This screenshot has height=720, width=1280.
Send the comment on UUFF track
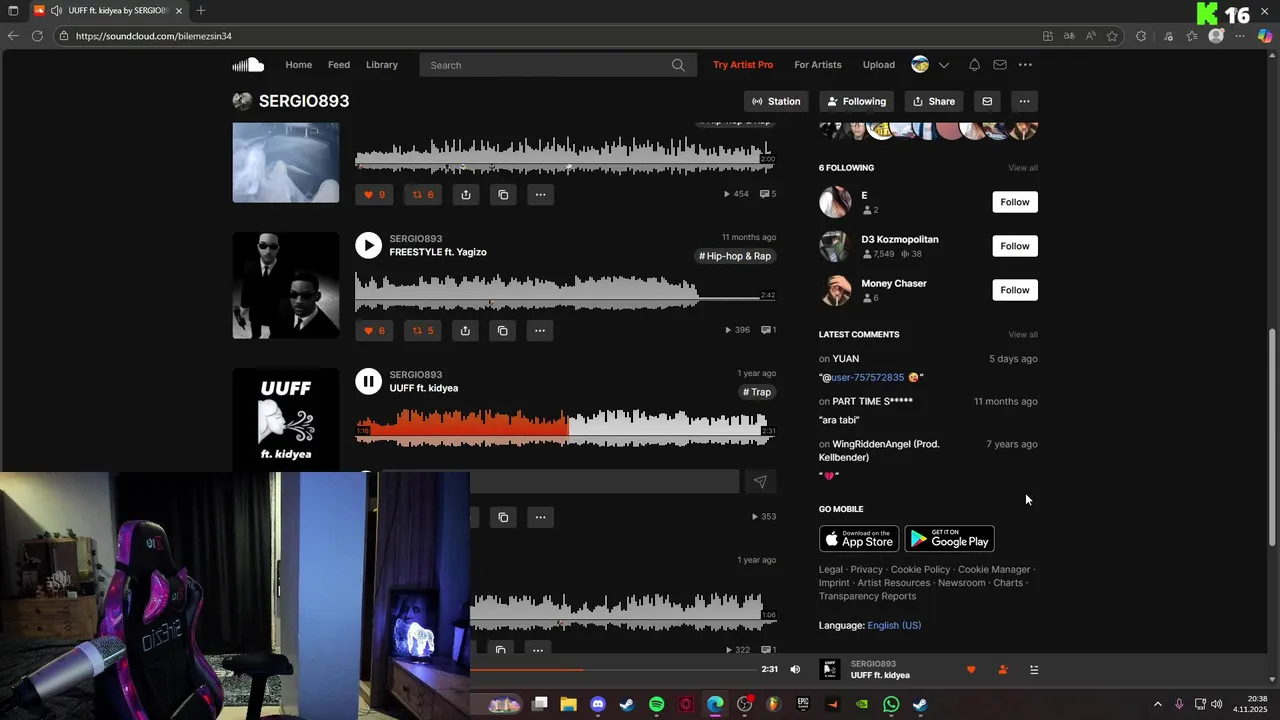click(x=760, y=482)
